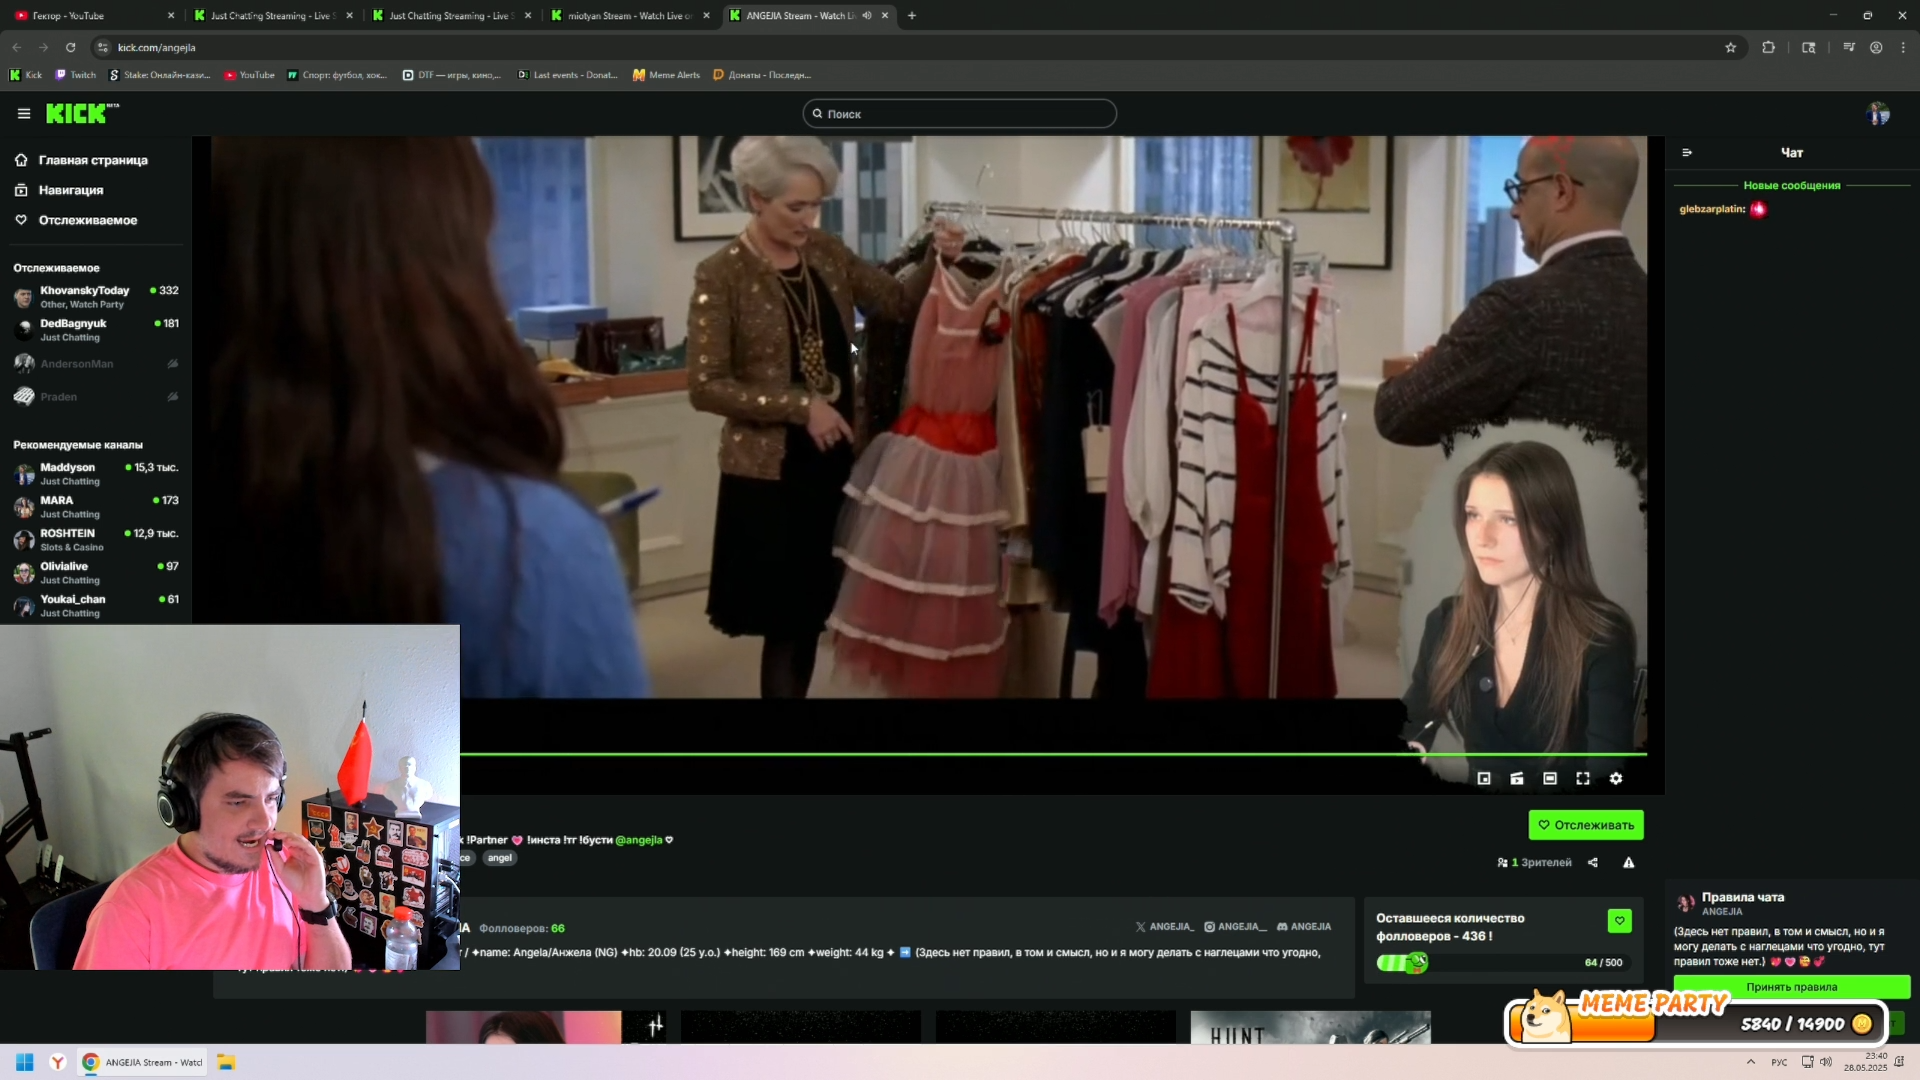The width and height of the screenshot is (1920, 1080).
Task: Open the YouTube bookmark
Action: (249, 75)
